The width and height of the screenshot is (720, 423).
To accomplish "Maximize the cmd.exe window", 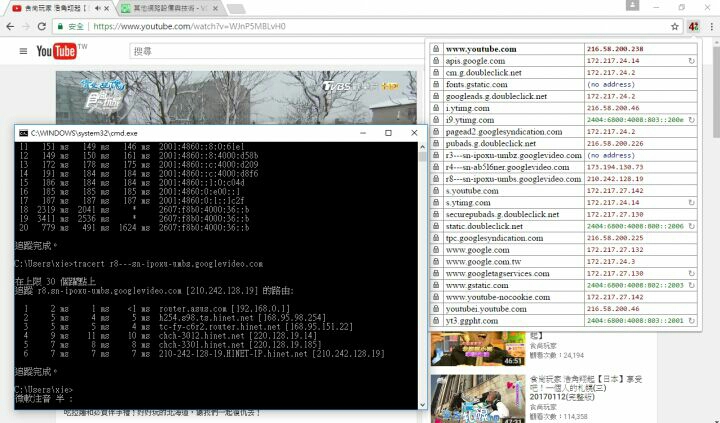I will [388, 133].
